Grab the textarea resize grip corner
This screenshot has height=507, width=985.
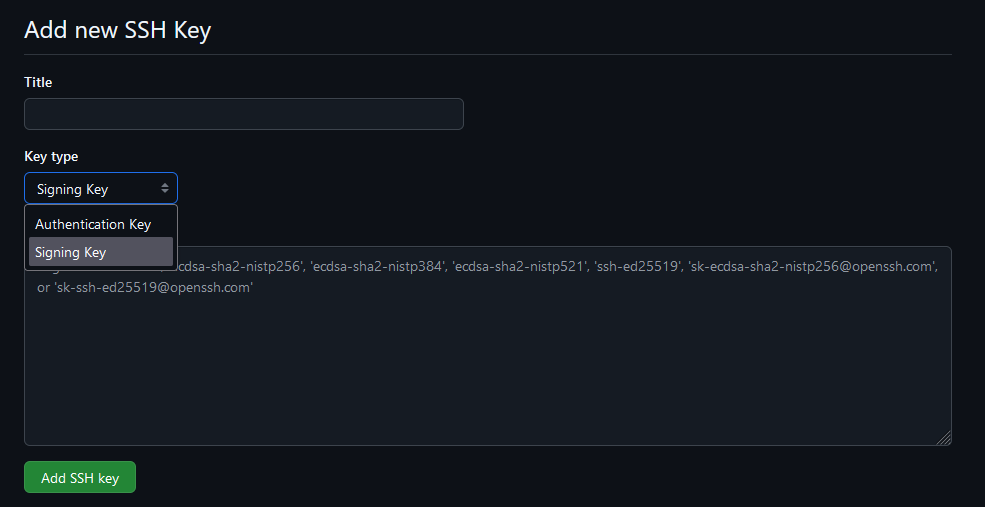pos(944,438)
